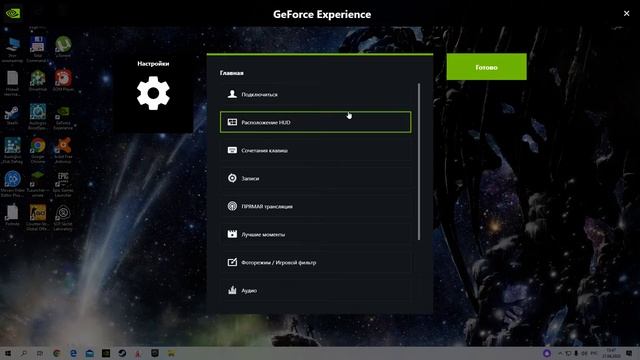Open the Counter-Strike Global Offensive desktop shortcut
The image size is (640, 360).
click(38, 218)
